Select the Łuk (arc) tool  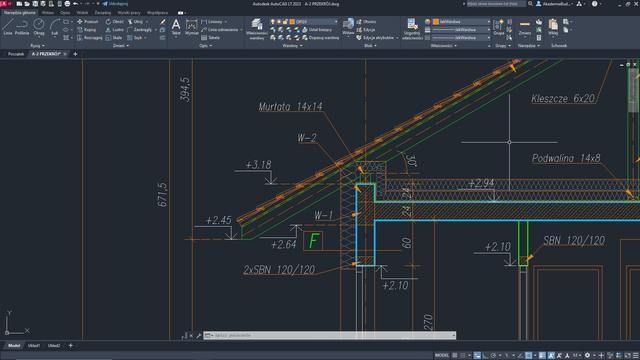click(x=55, y=27)
